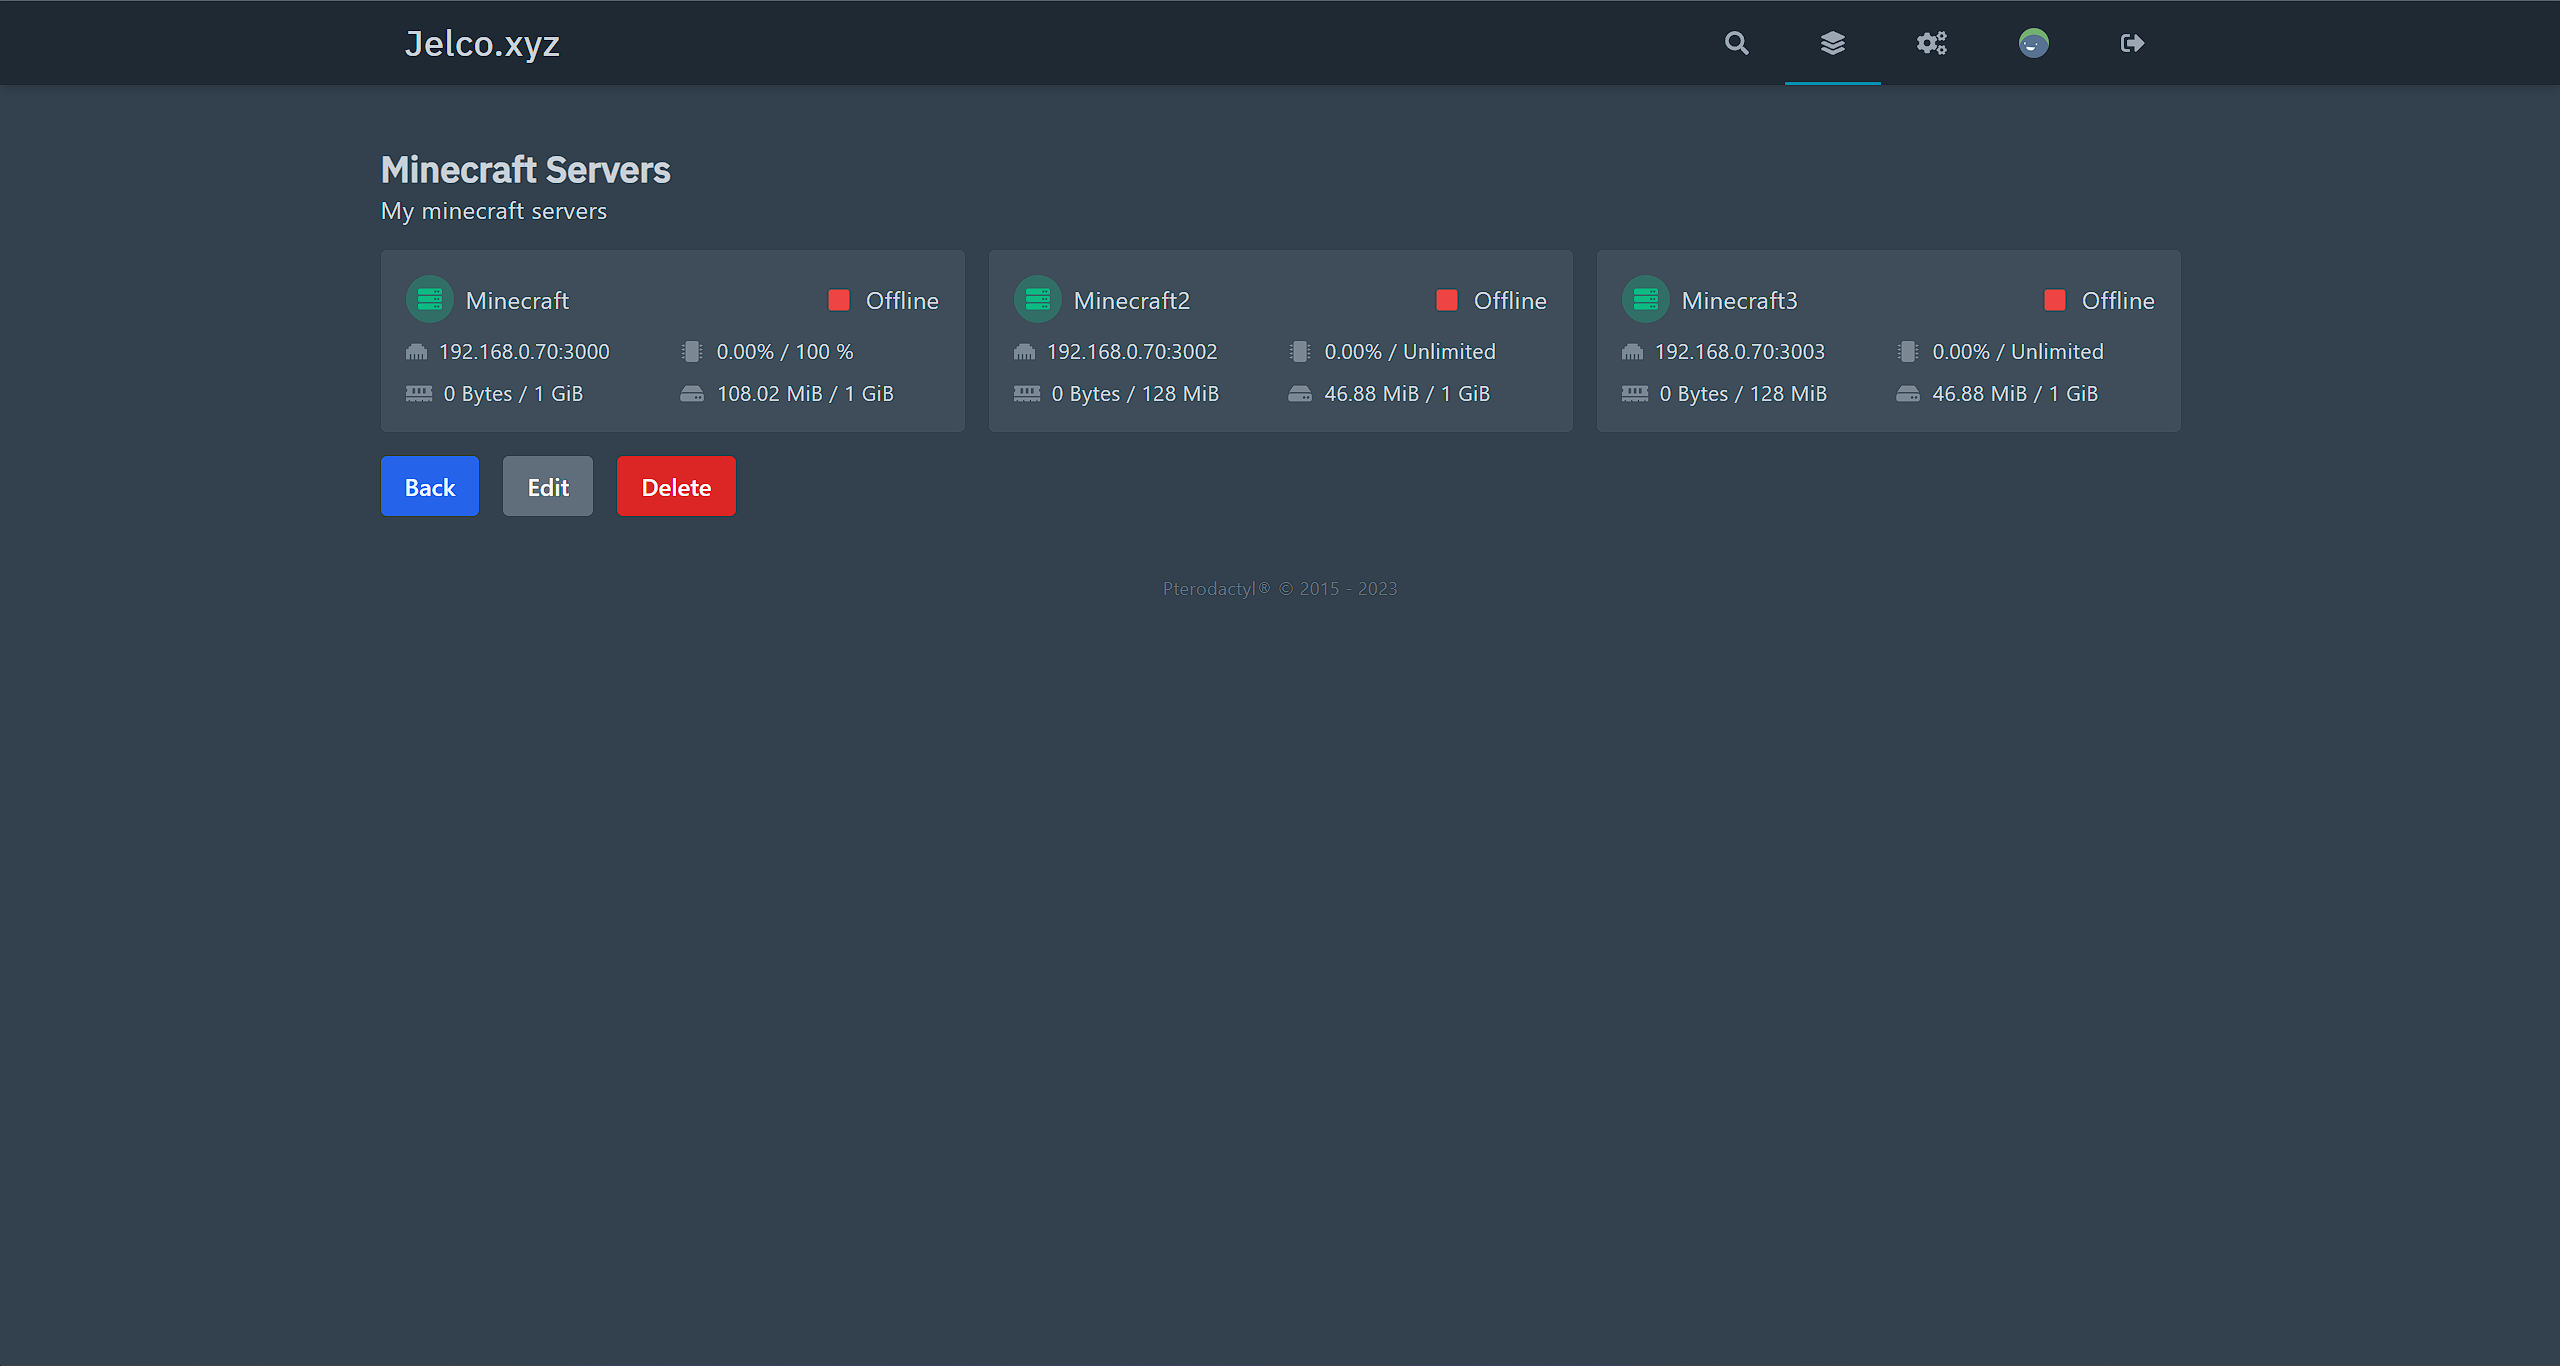This screenshot has height=1366, width=2560.
Task: Open the Minecraft server name
Action: (517, 300)
